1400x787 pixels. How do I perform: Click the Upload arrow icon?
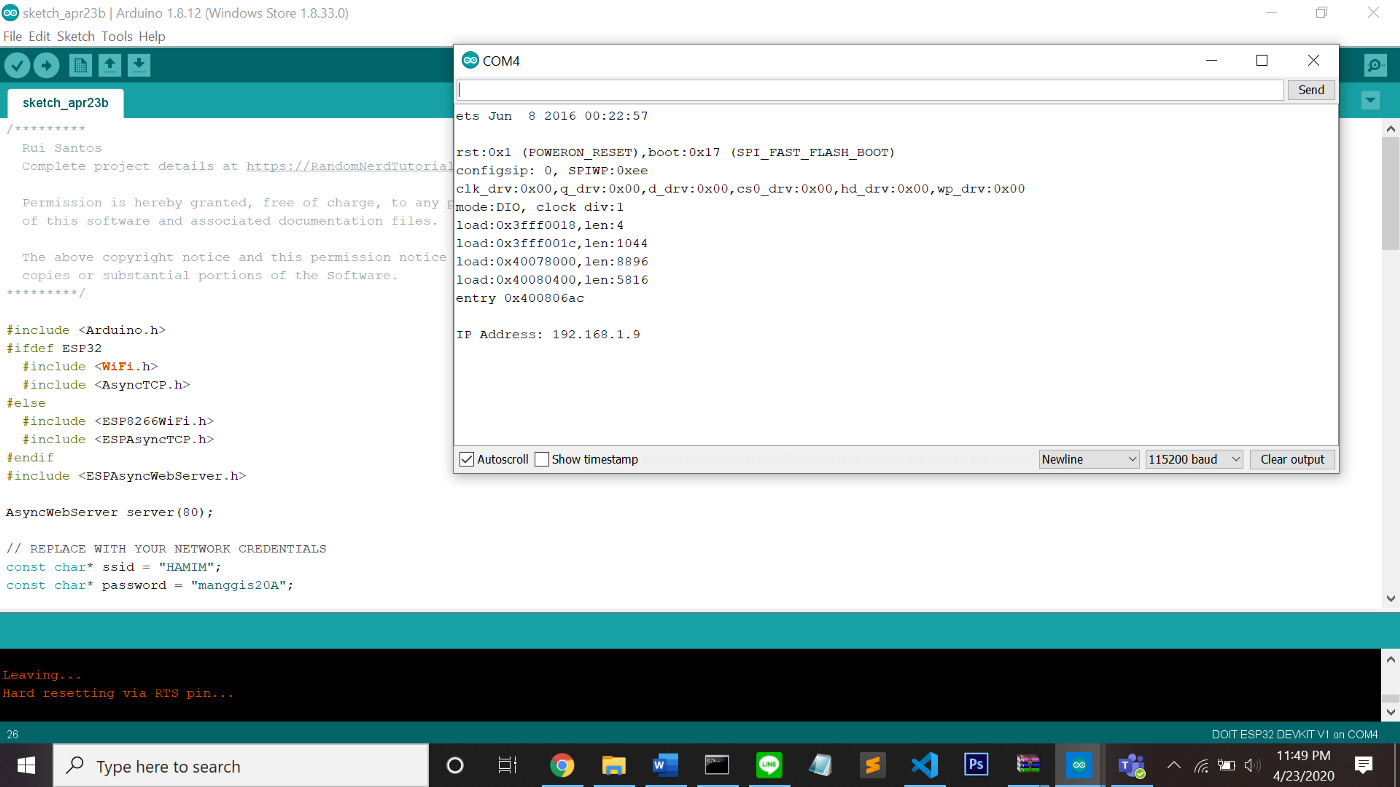46,64
